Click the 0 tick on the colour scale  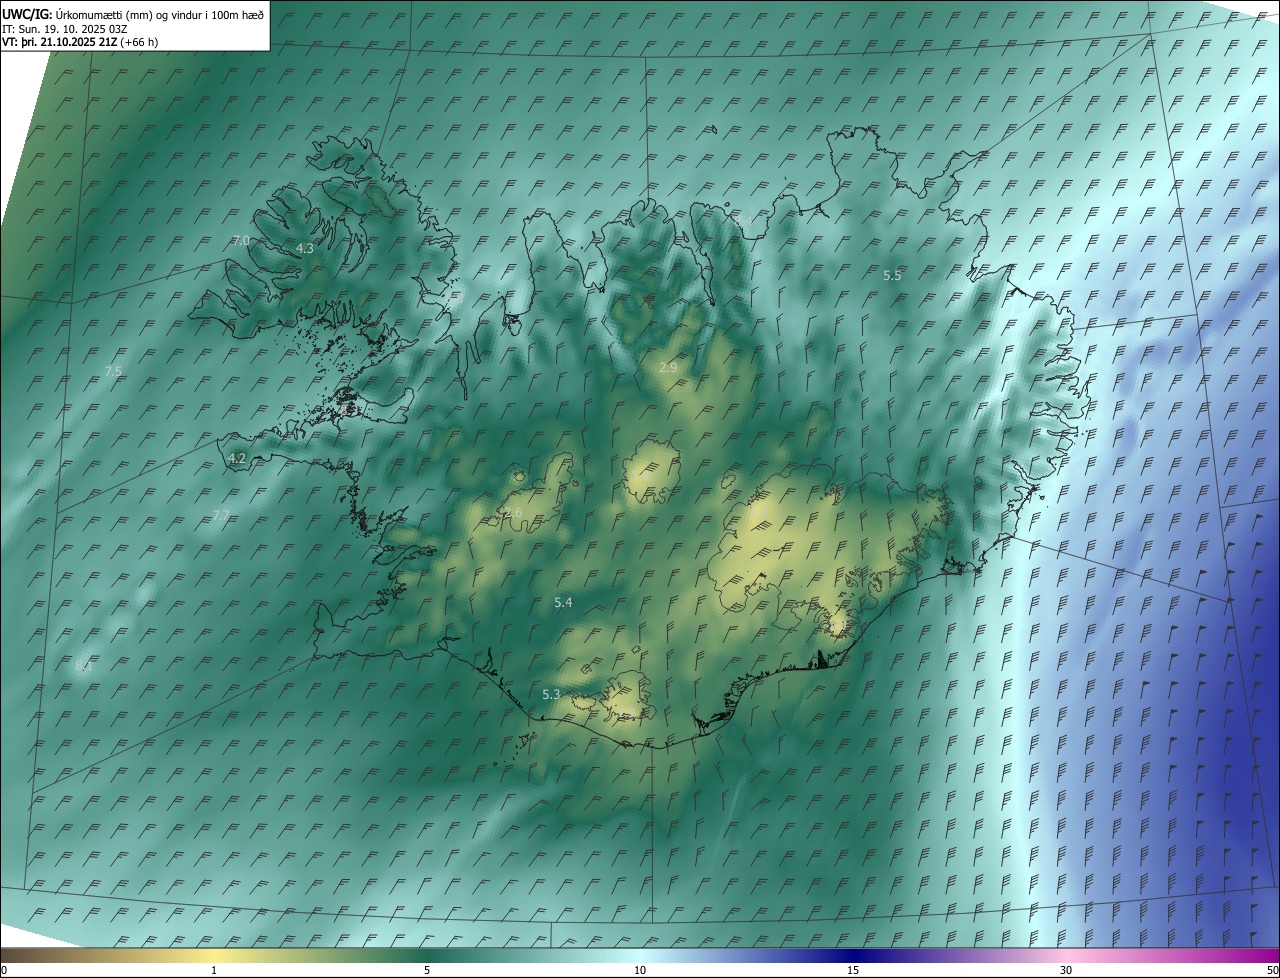point(4,970)
